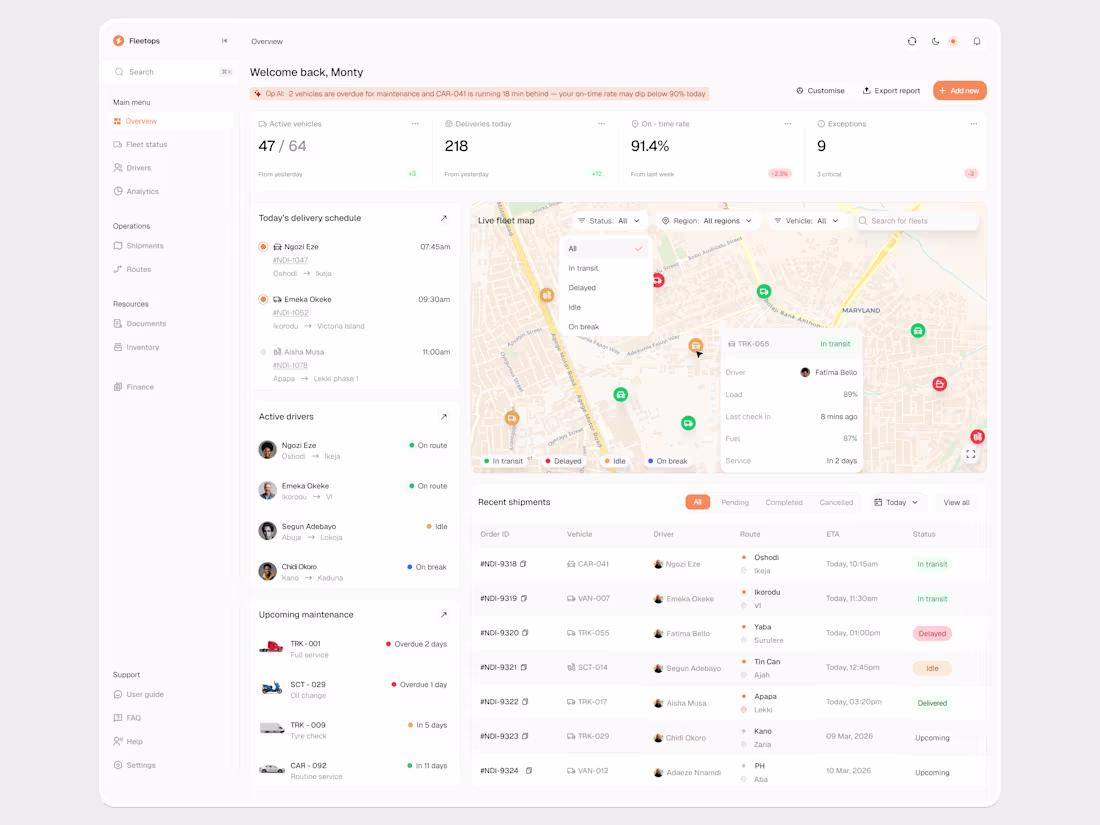
Task: Click fullscreen icon on fleet map
Action: [971, 455]
